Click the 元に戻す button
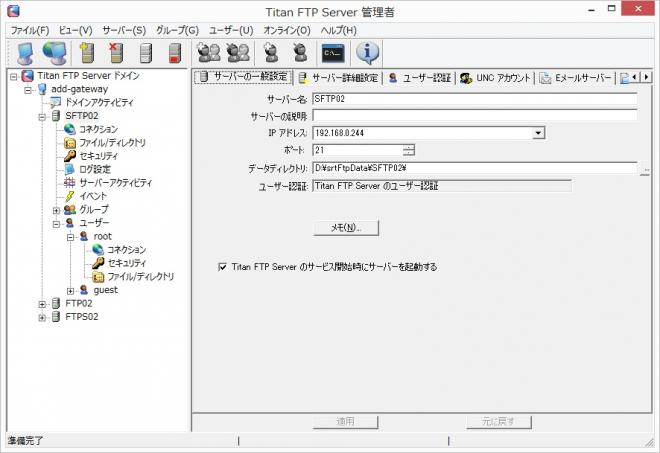 click(x=499, y=421)
